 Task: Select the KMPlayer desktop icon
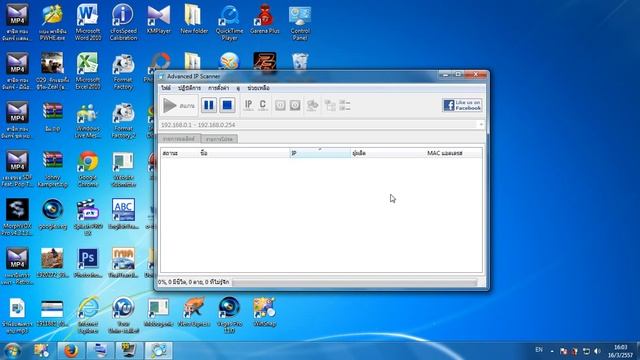159,20
